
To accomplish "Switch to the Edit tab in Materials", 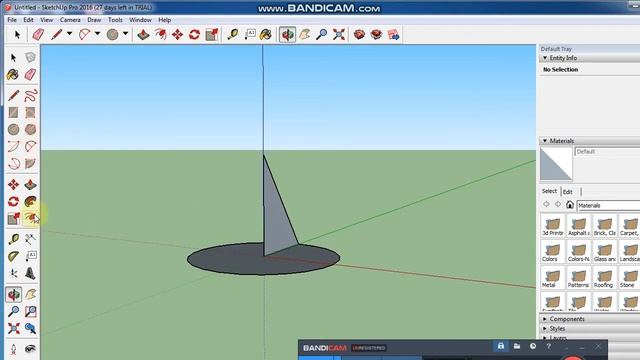I will 567,191.
